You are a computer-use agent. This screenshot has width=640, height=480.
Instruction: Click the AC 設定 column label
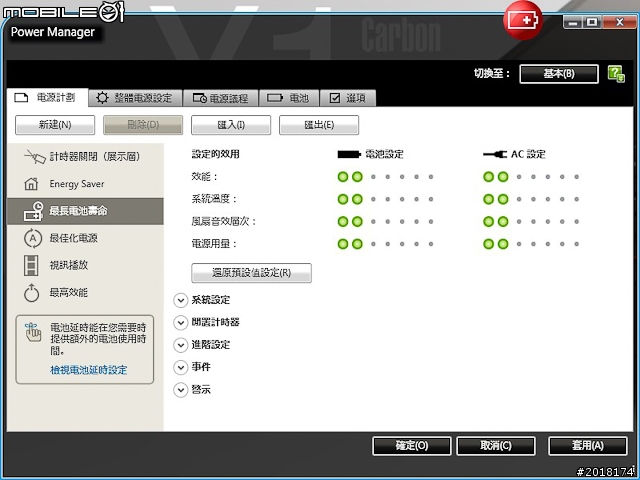point(528,154)
